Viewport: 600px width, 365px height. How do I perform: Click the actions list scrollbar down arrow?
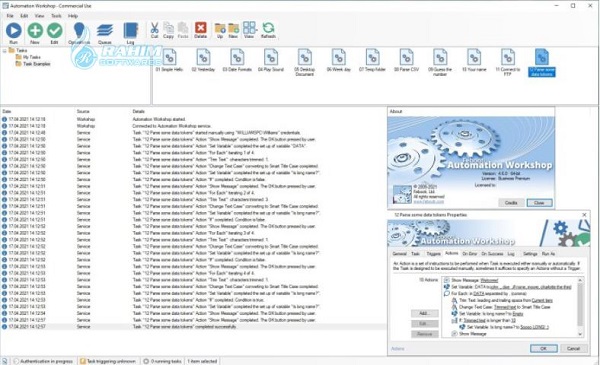580,334
